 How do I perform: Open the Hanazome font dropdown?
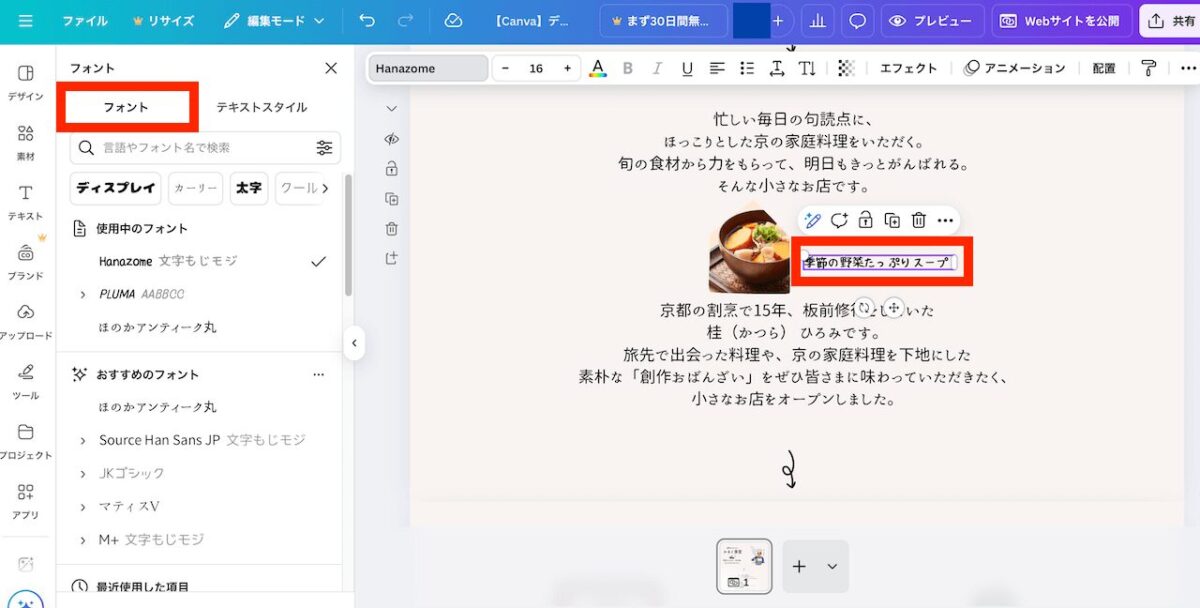pos(428,68)
